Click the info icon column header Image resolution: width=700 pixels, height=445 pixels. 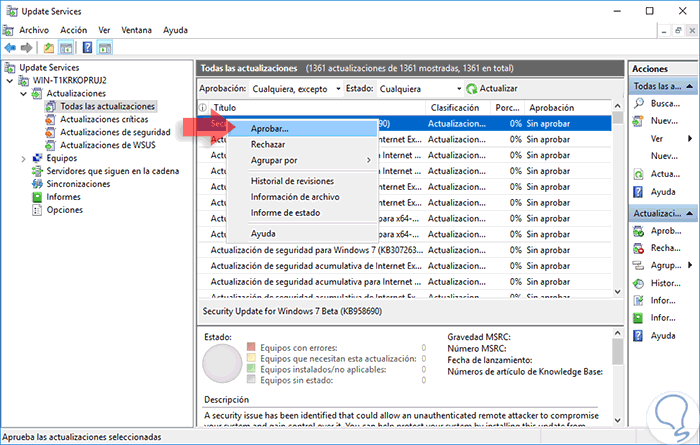click(x=203, y=108)
